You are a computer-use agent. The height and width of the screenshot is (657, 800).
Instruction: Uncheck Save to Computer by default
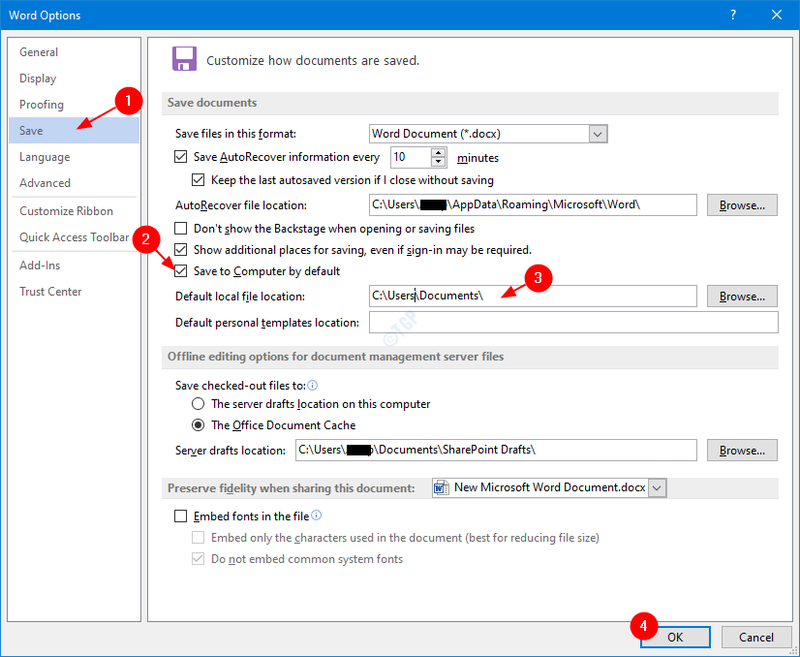pos(181,271)
